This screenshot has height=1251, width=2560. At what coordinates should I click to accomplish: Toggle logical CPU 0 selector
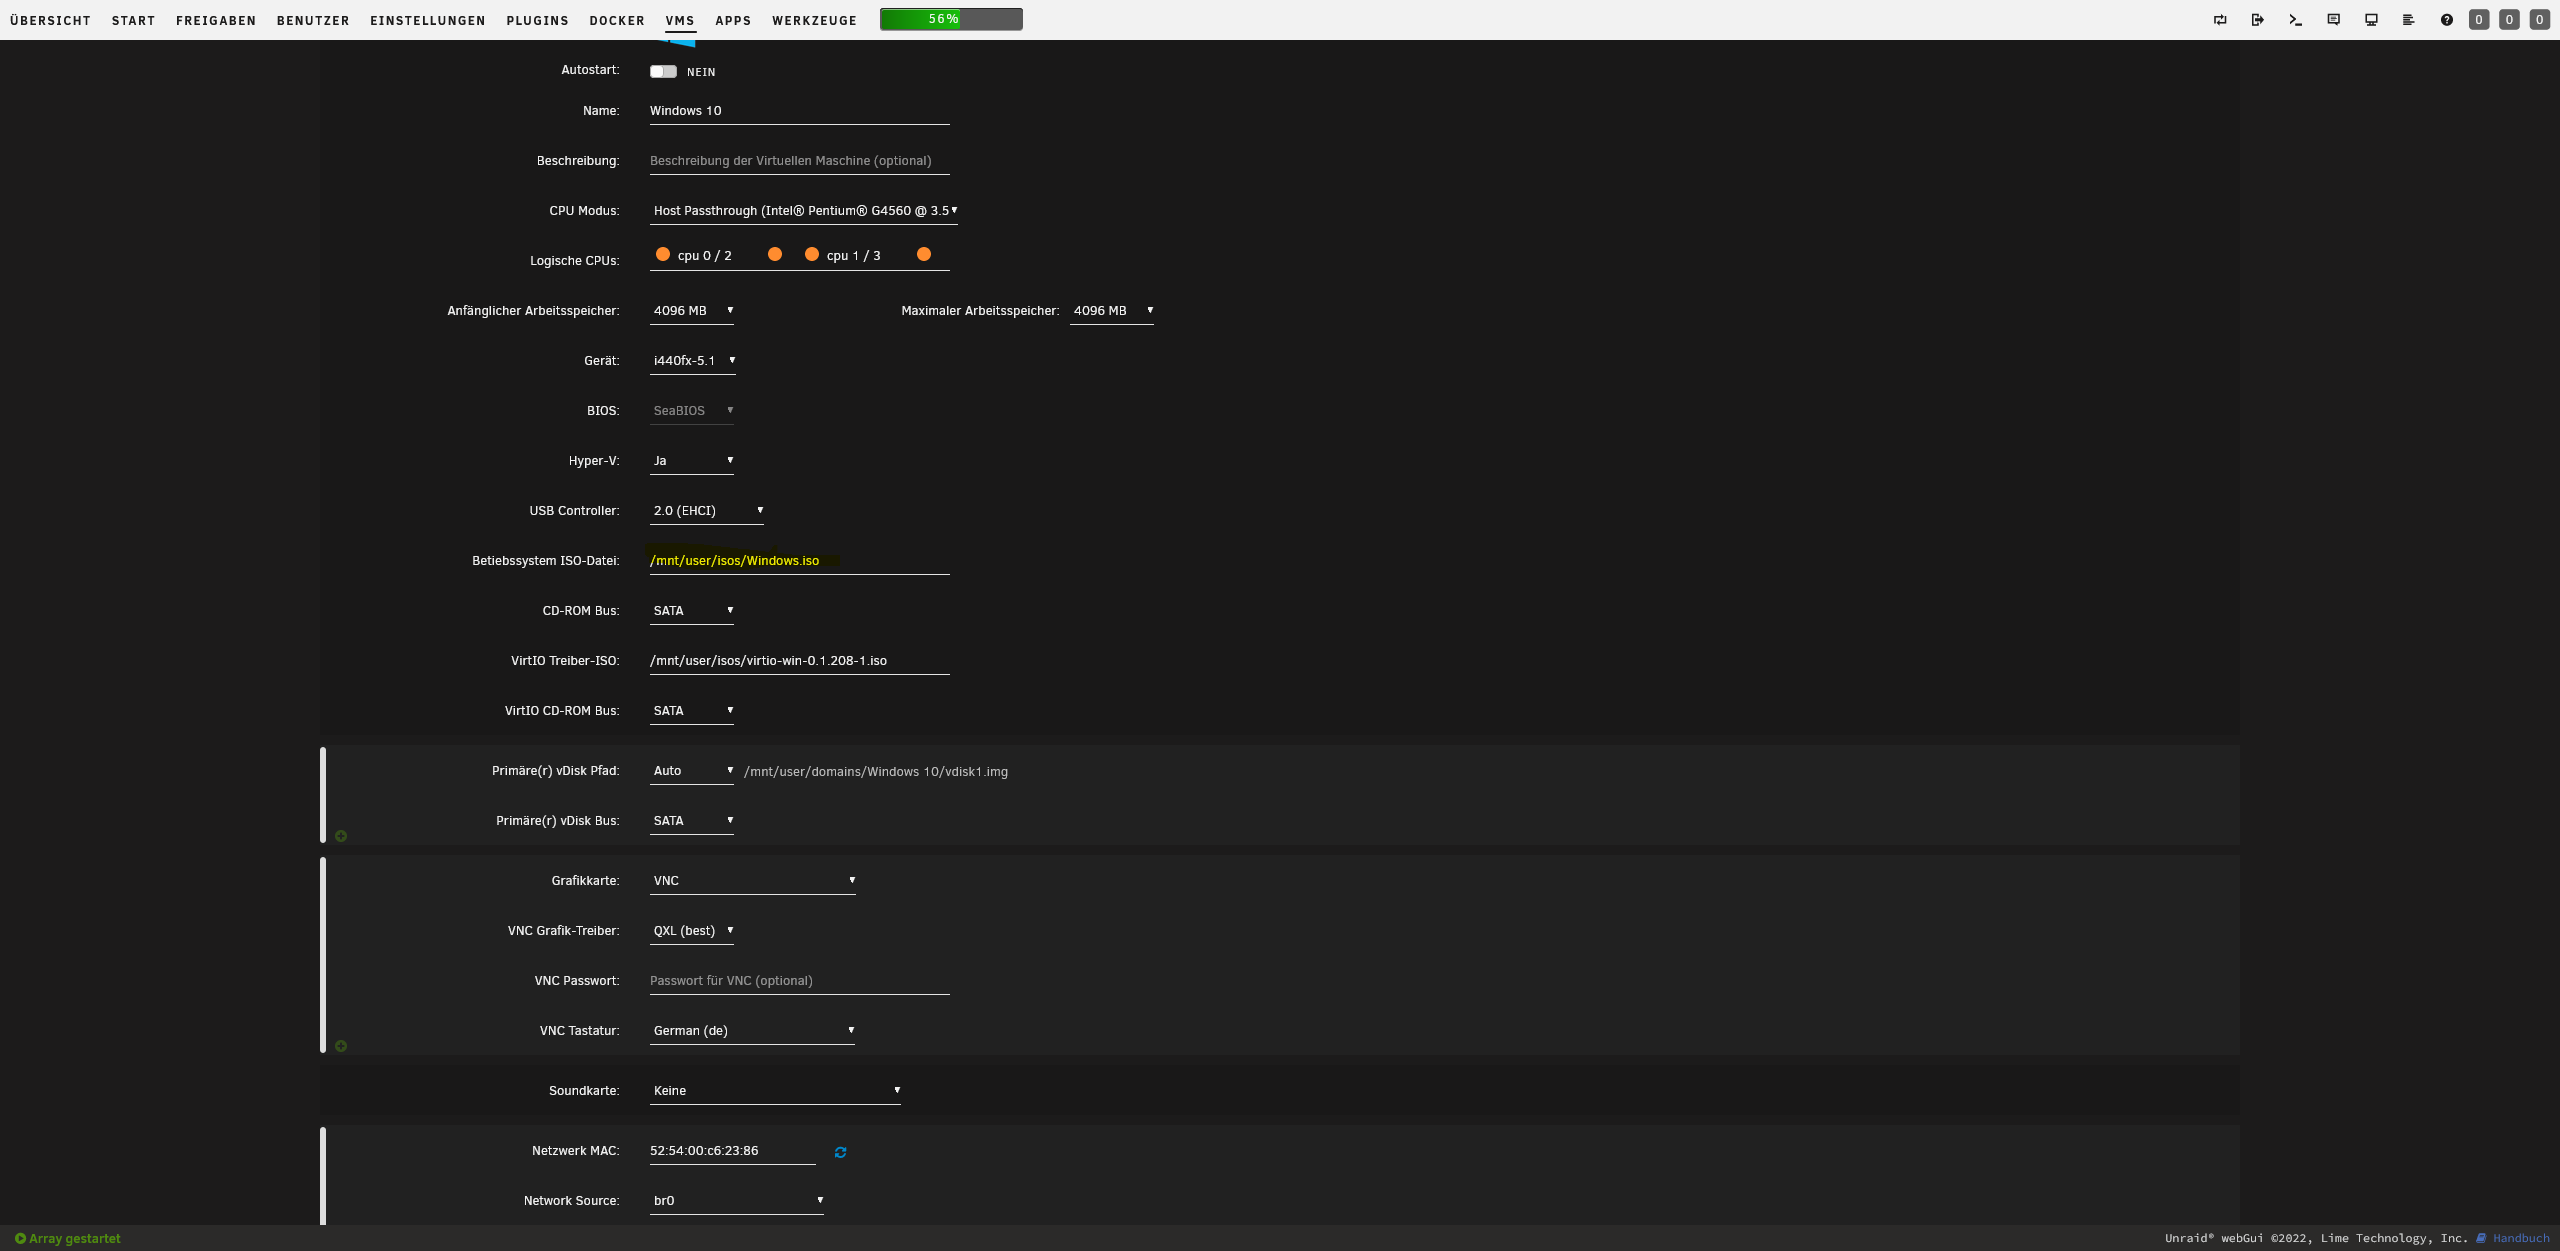[x=662, y=254]
